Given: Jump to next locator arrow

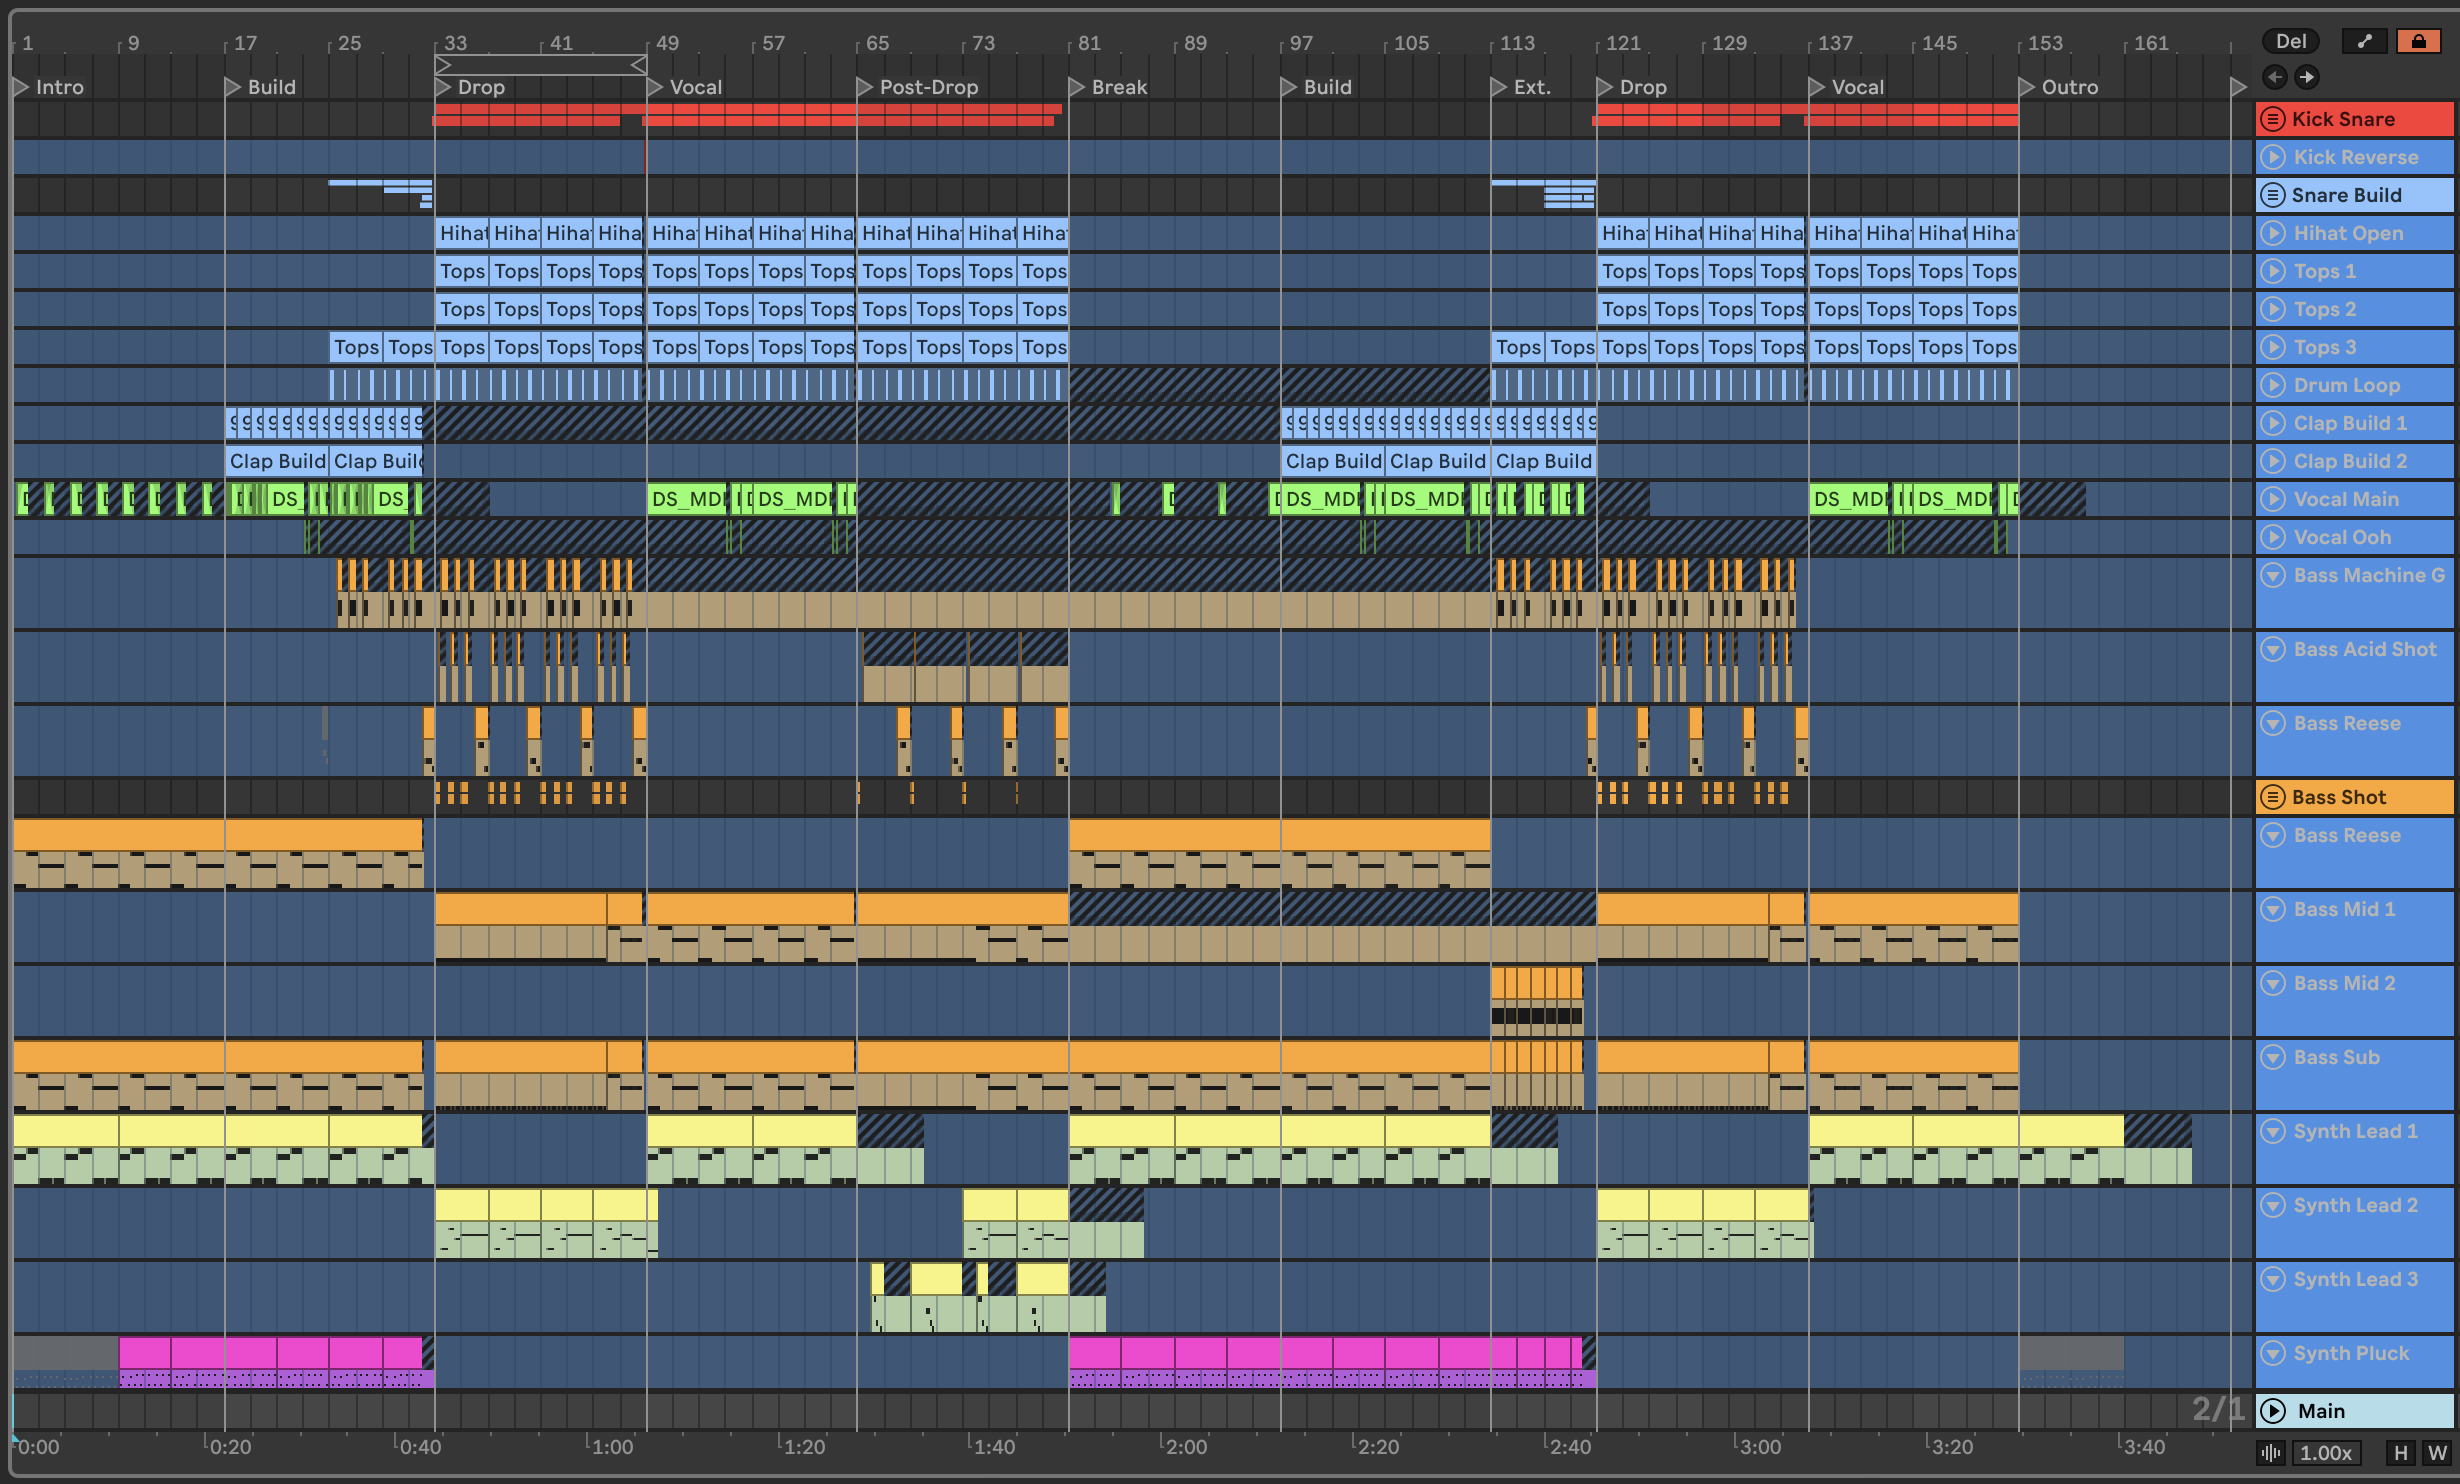Looking at the screenshot, I should pyautogui.click(x=2306, y=77).
